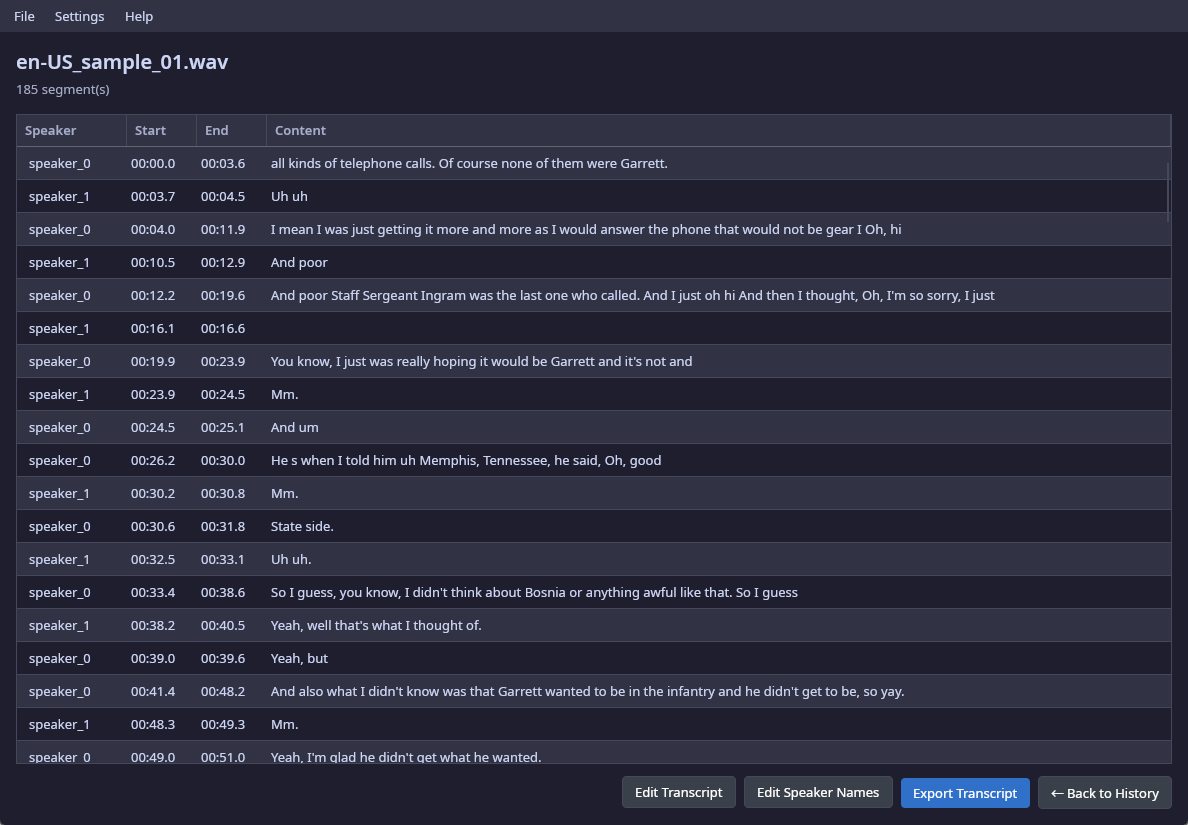Click the '185 segment(s)' label
The height and width of the screenshot is (825, 1188).
pos(63,89)
